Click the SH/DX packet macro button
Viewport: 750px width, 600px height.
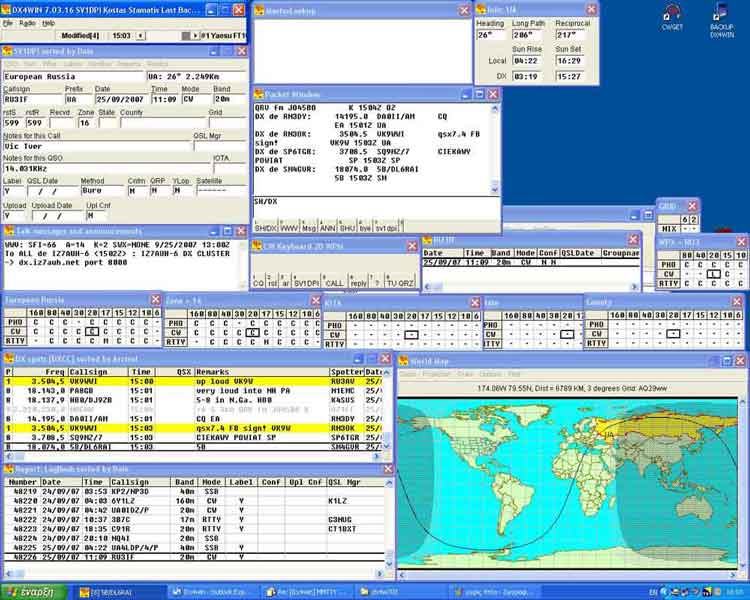[266, 228]
